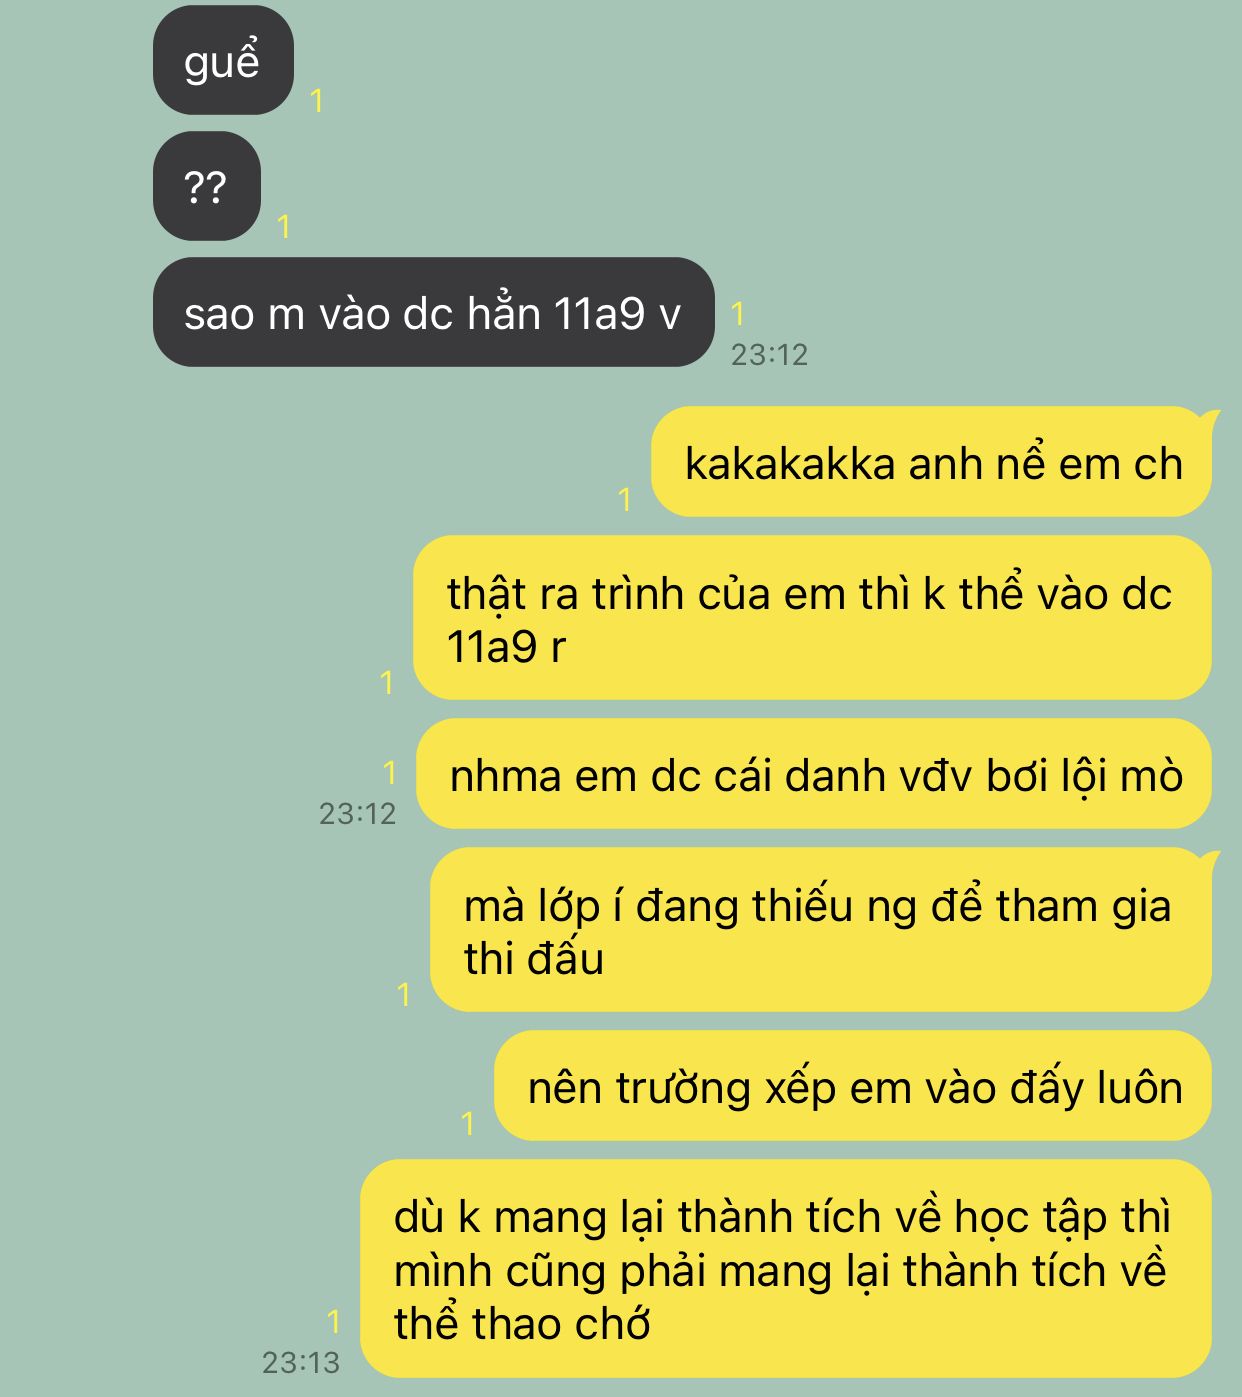Select the '??' message bubble
This screenshot has height=1397, width=1242.
(x=207, y=186)
